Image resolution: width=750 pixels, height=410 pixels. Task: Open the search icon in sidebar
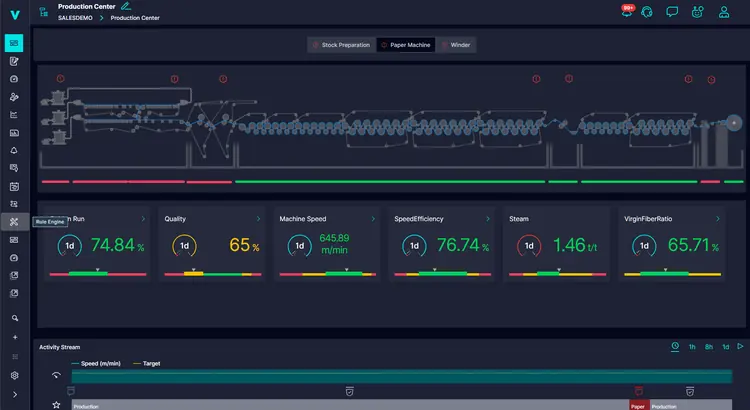point(14,318)
